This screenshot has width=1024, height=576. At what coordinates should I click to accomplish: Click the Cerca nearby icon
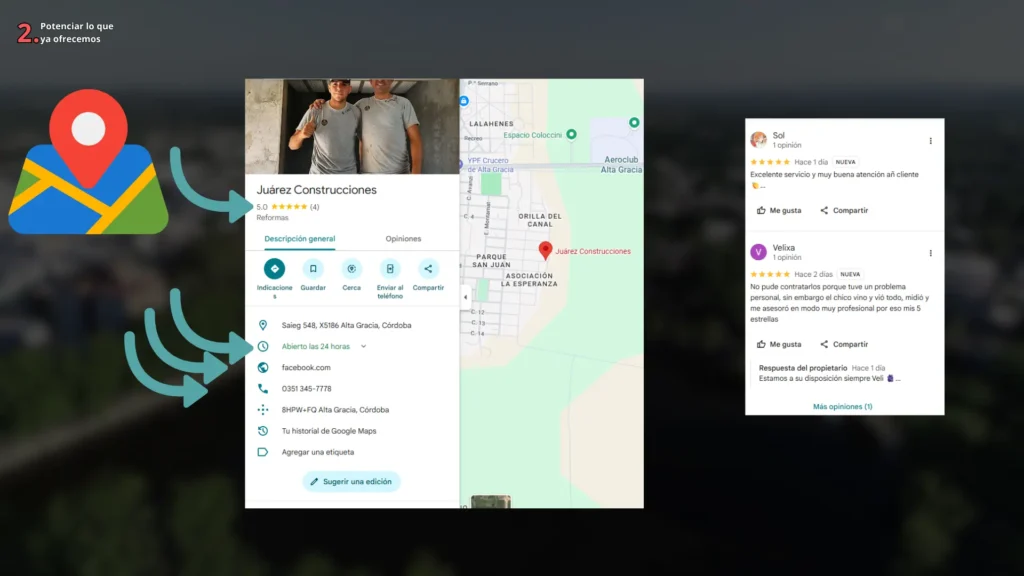351,268
